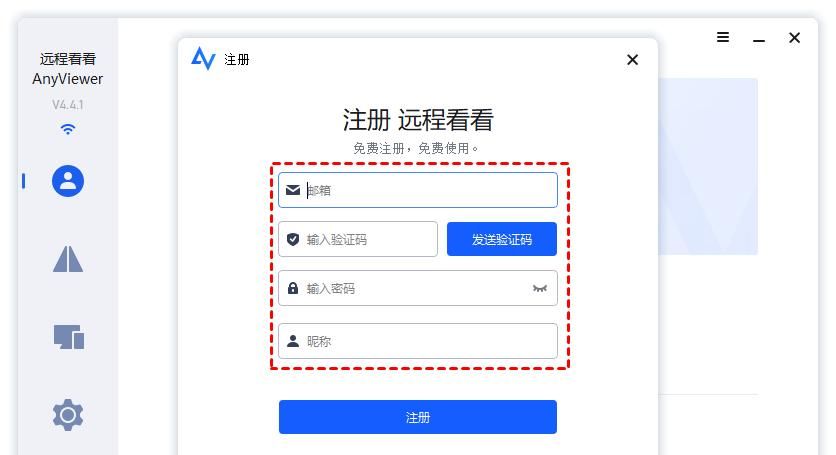Click the envelope icon in email field
Screen dimensions: 836x455
pos(293,190)
